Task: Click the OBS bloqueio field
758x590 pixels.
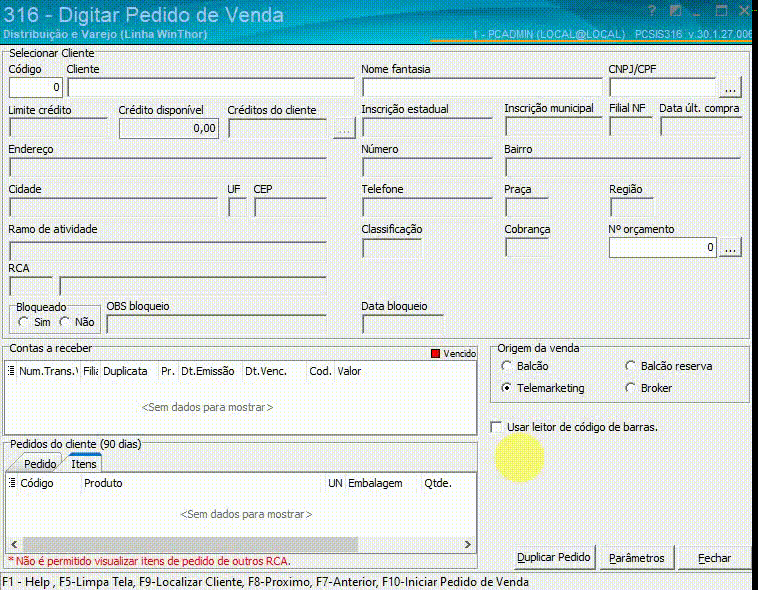Action: pyautogui.click(x=217, y=324)
